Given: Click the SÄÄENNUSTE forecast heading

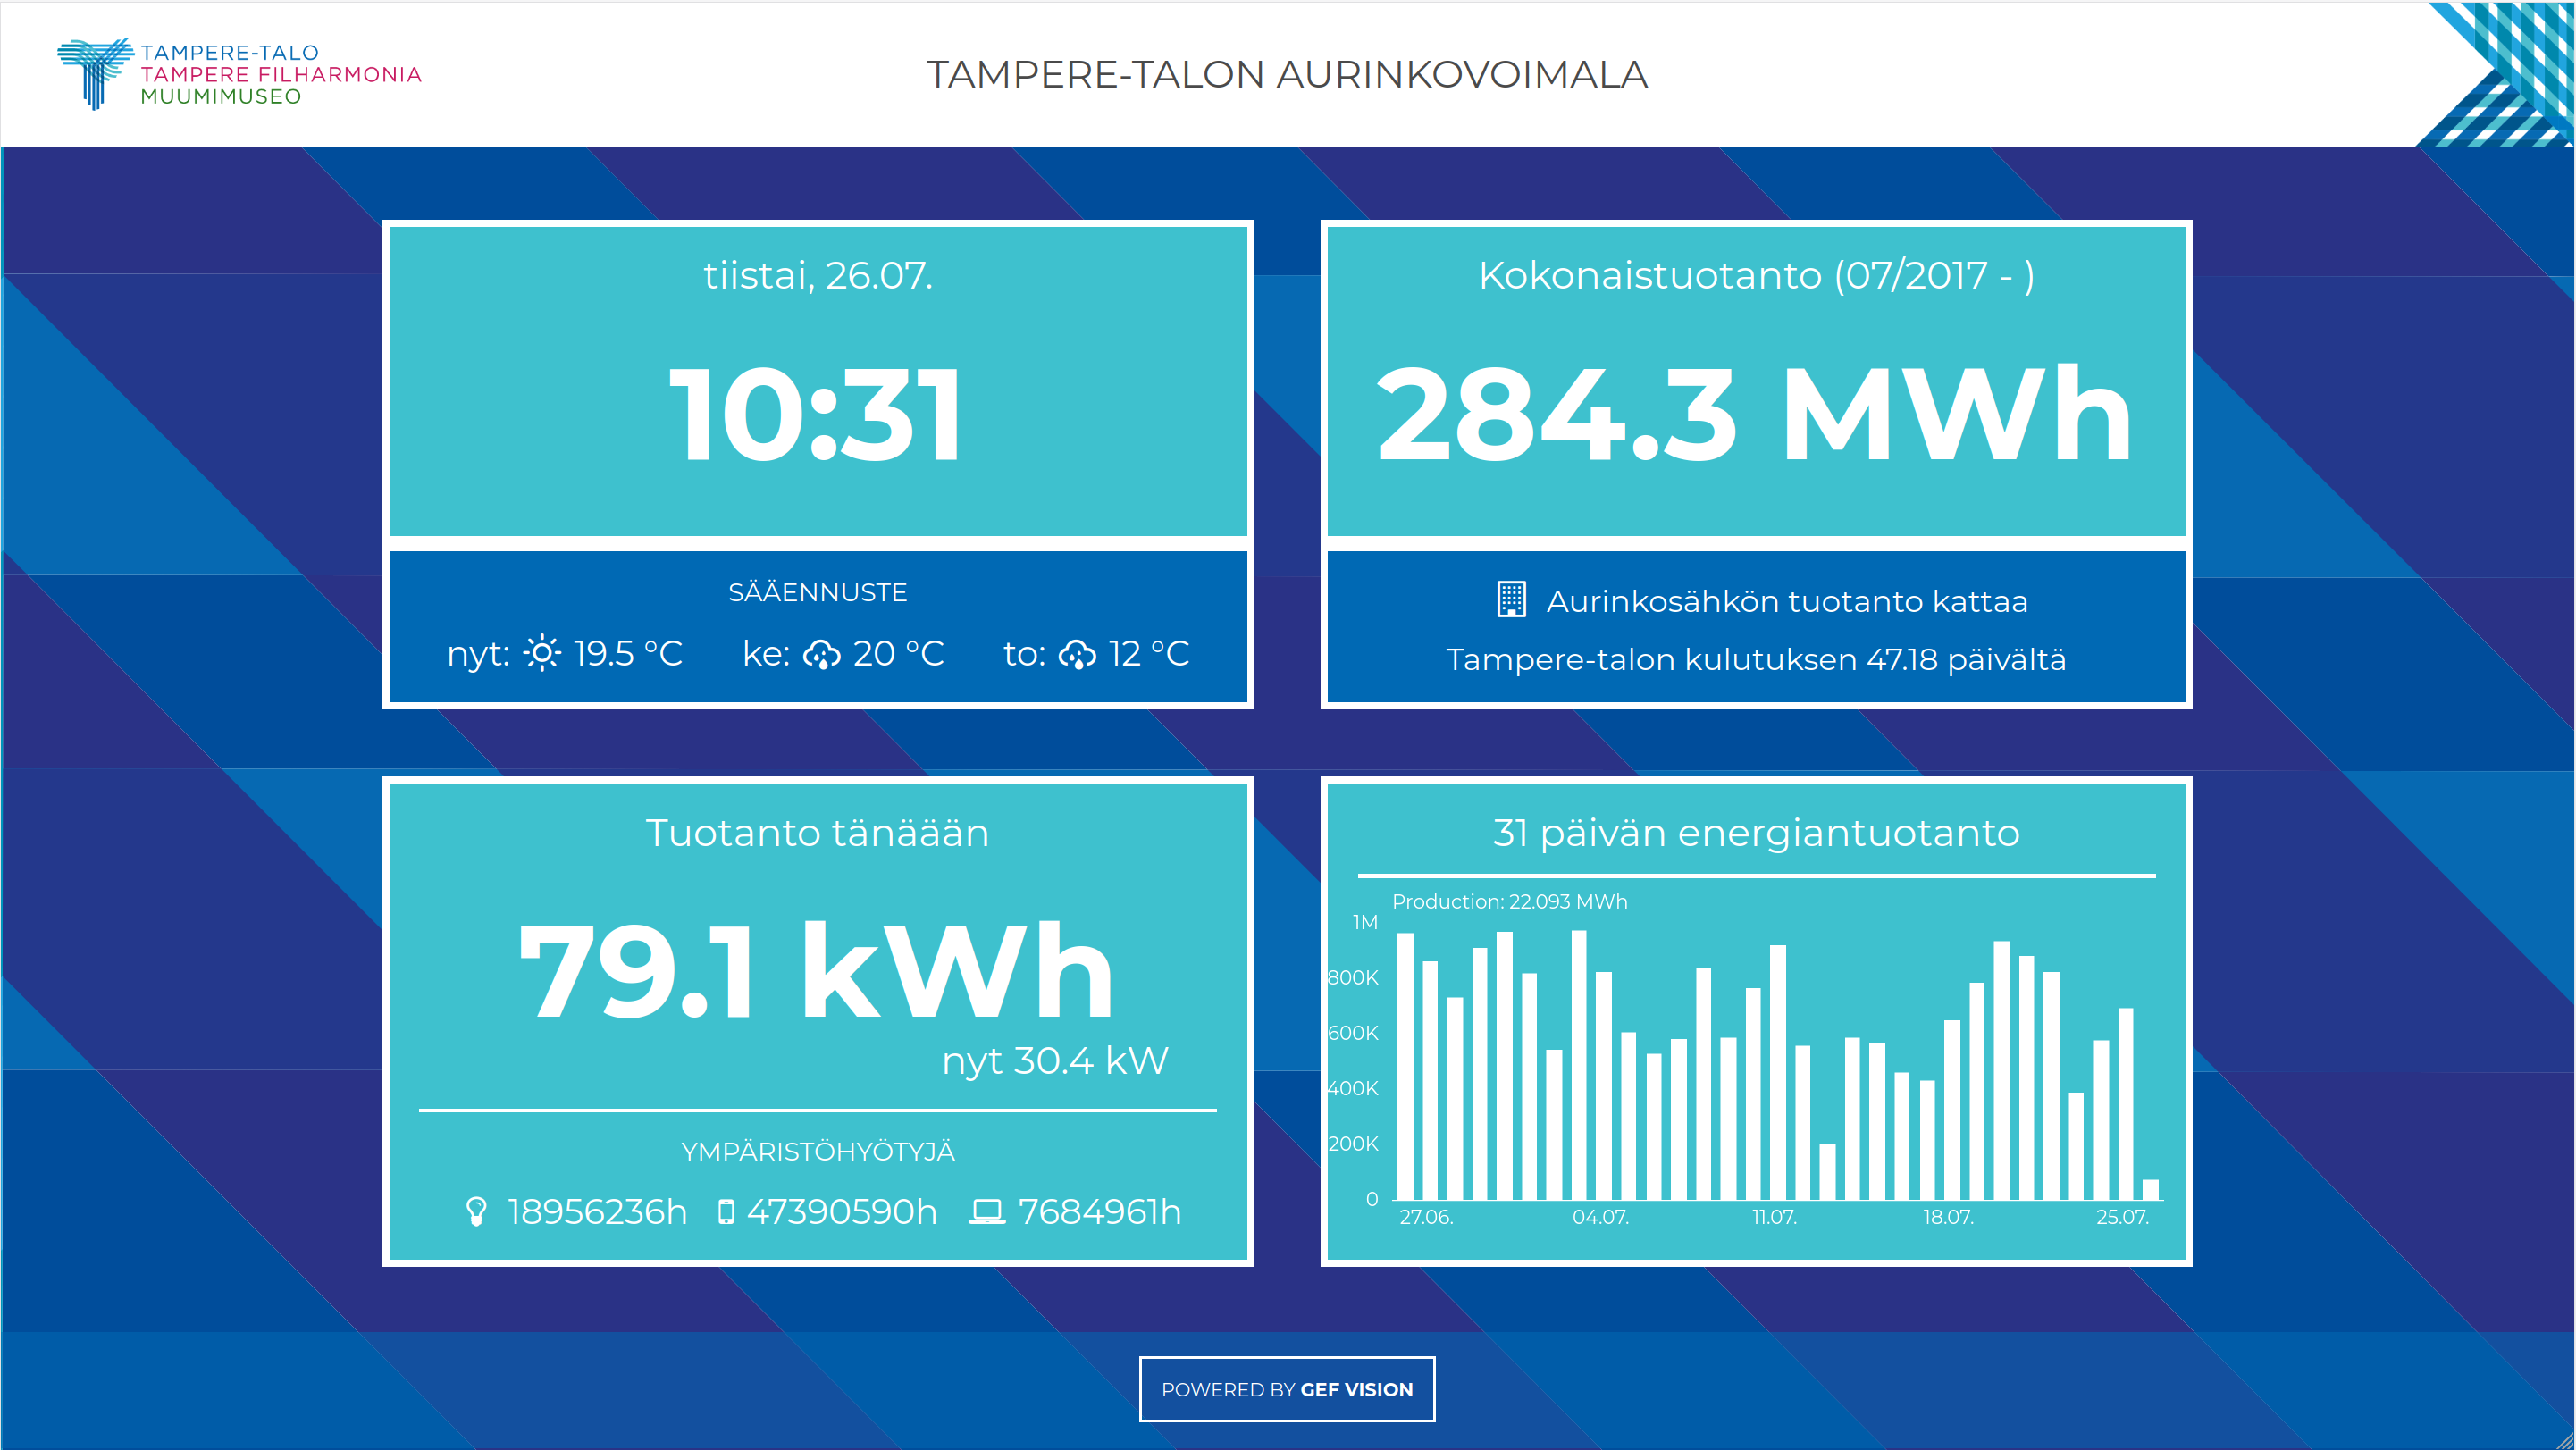Looking at the screenshot, I should (x=817, y=592).
